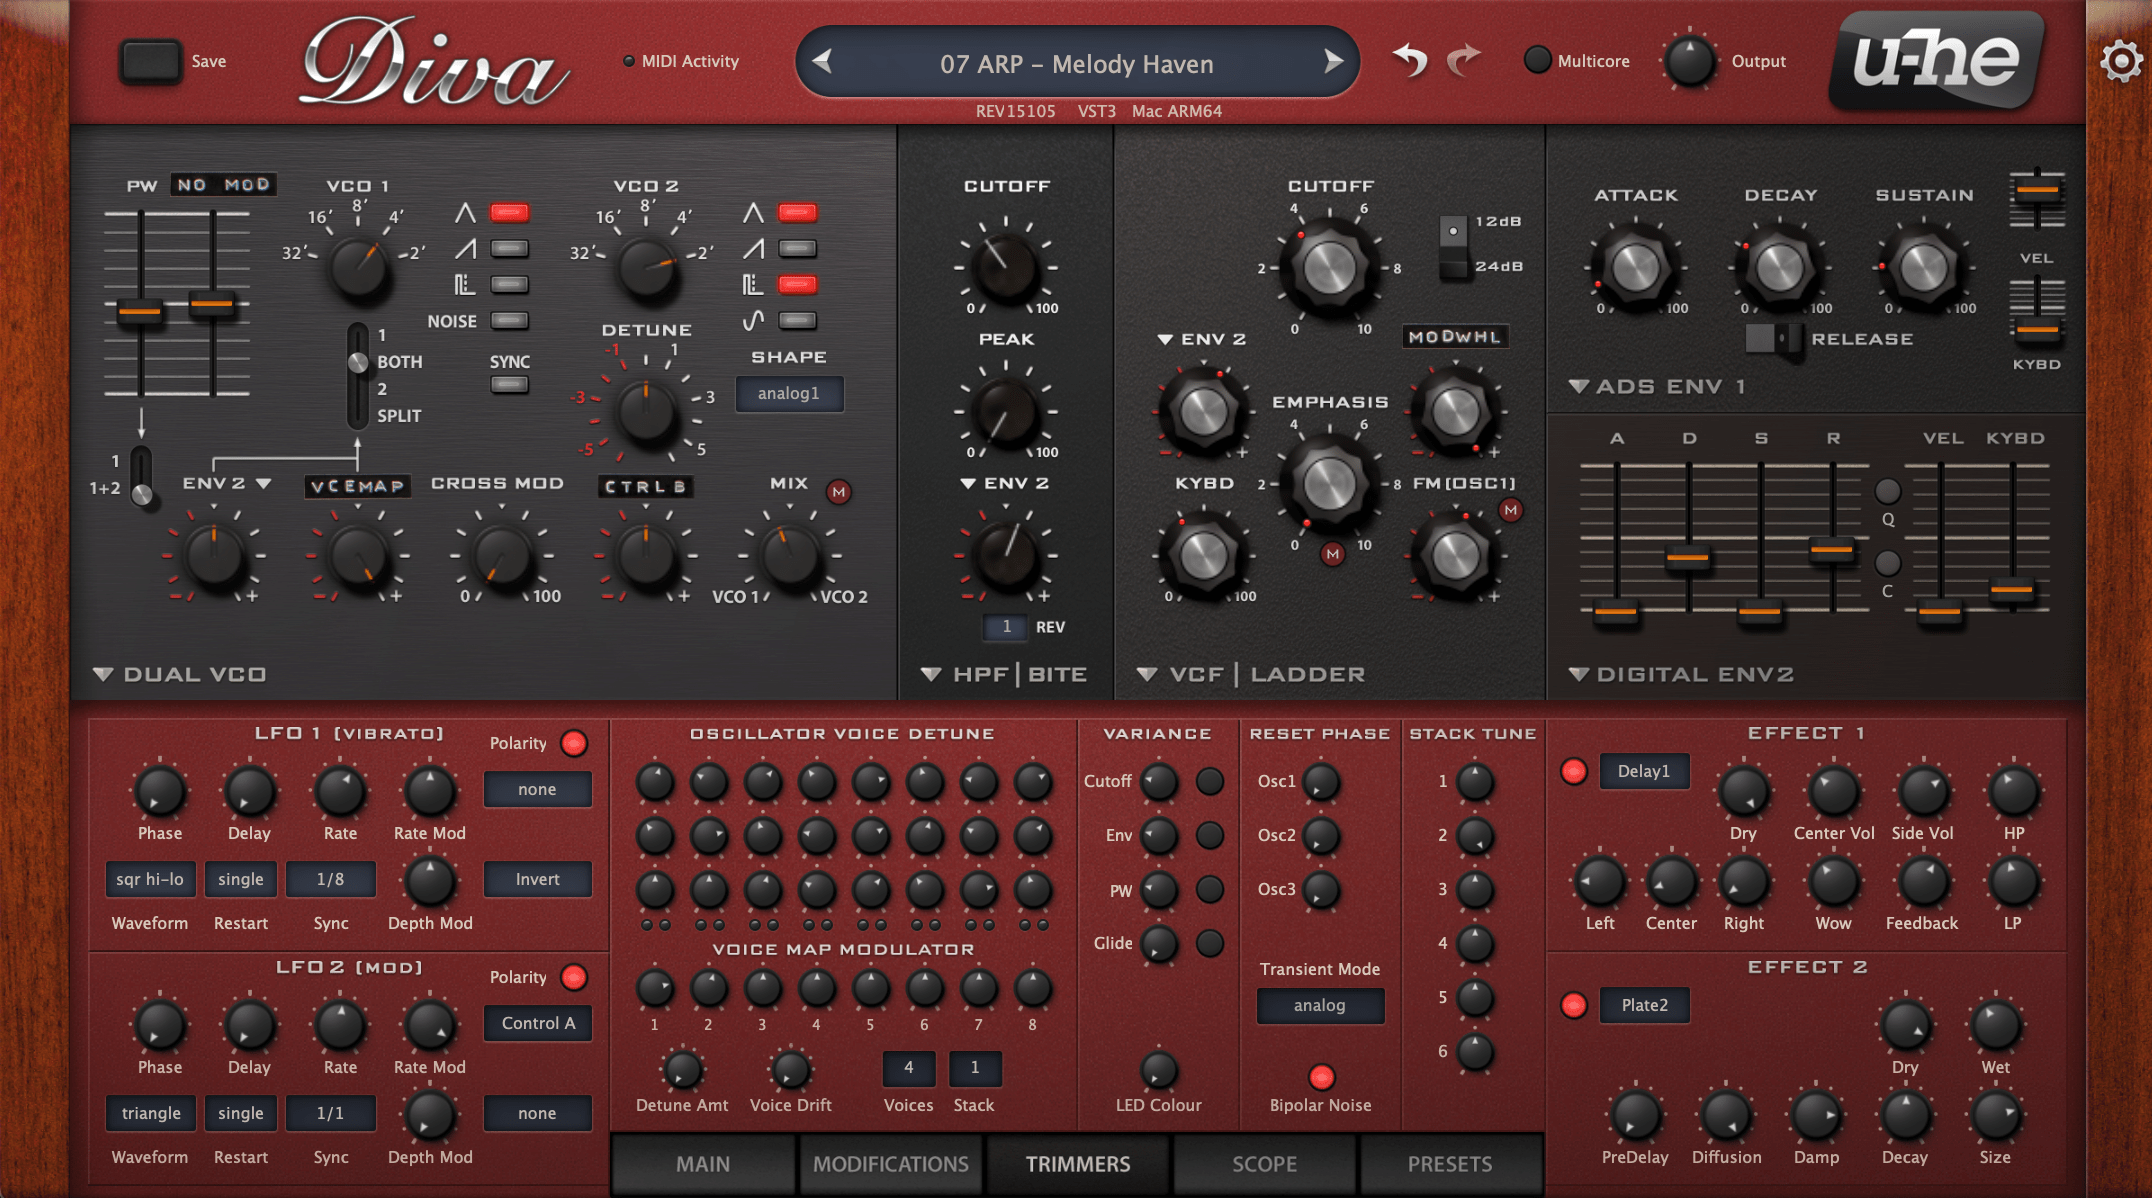The image size is (2152, 1198).
Task: Toggle VCO 1 pulse waveform switch
Action: click(x=509, y=285)
